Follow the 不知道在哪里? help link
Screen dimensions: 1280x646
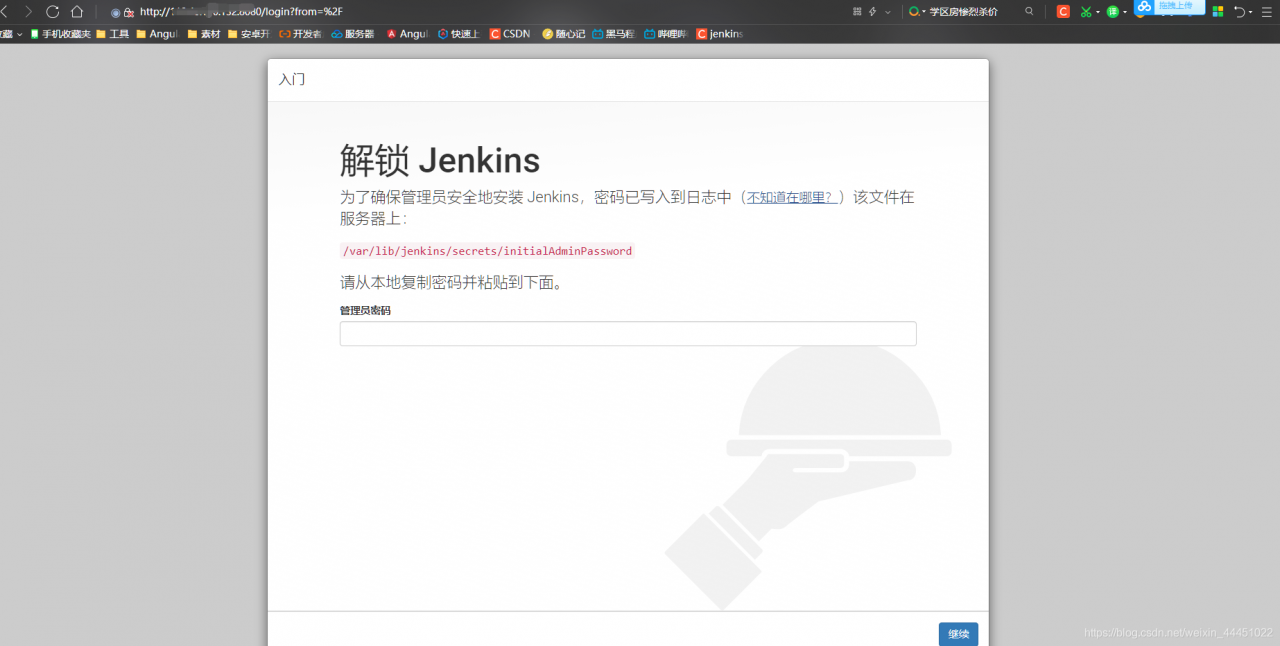[x=792, y=198]
